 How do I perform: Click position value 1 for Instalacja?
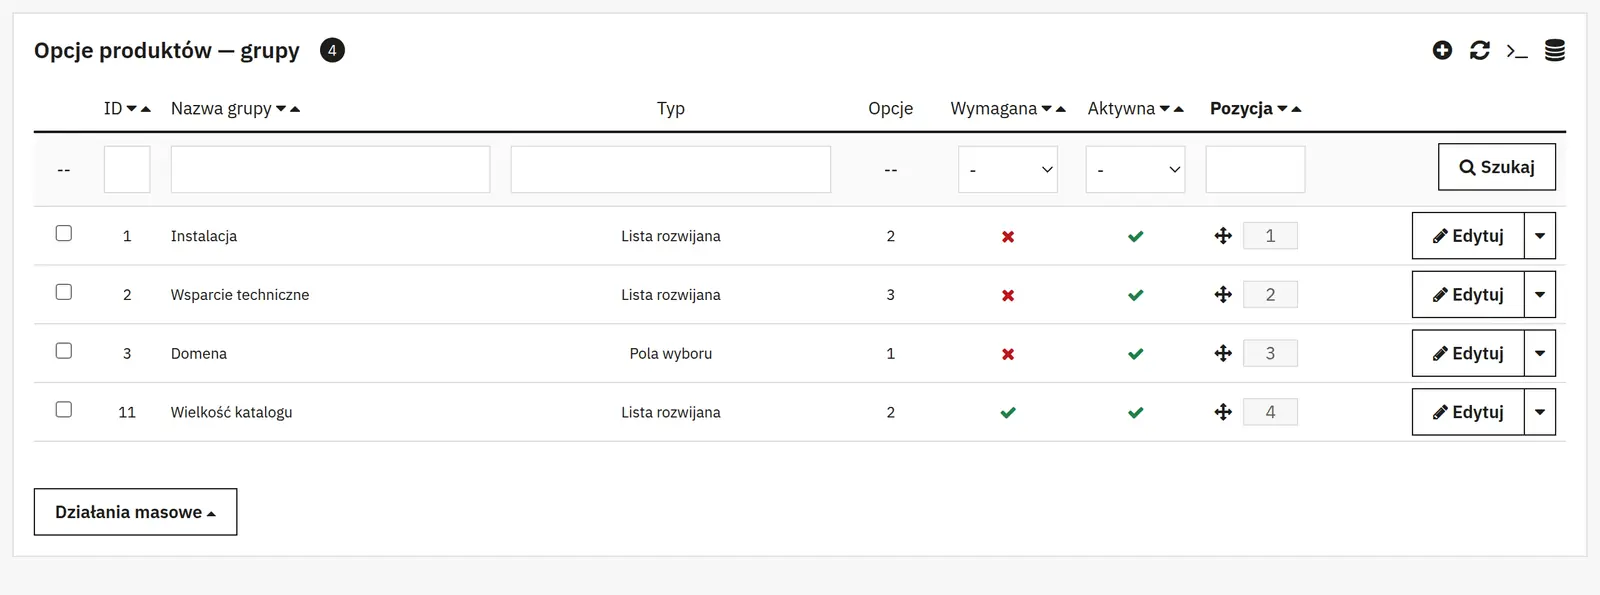click(1270, 236)
